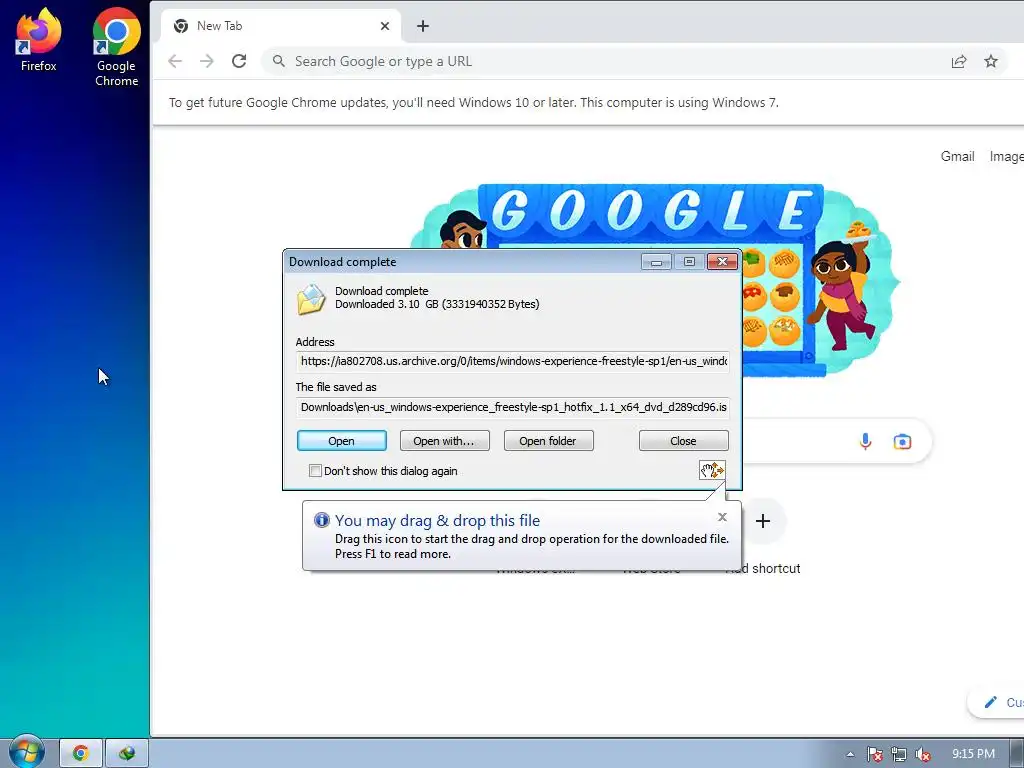Close the New Tab tab
The height and width of the screenshot is (768, 1024).
(x=385, y=26)
